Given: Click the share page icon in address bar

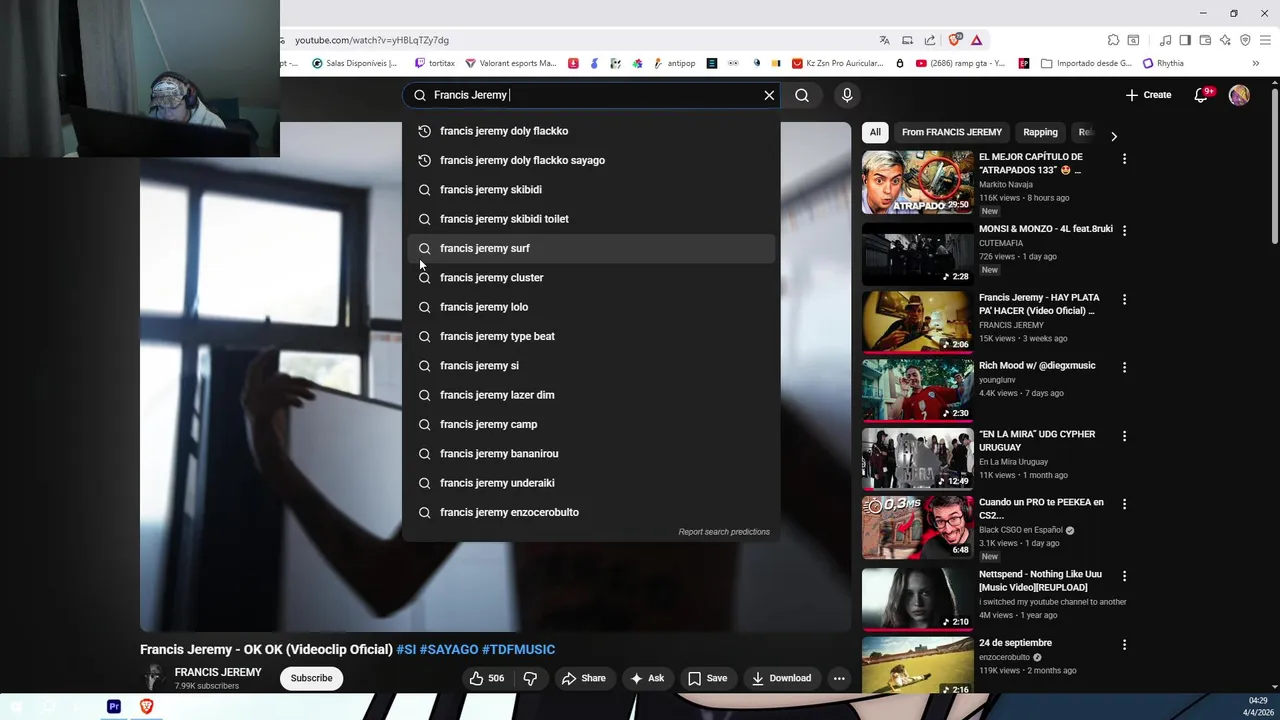Looking at the screenshot, I should [x=930, y=40].
